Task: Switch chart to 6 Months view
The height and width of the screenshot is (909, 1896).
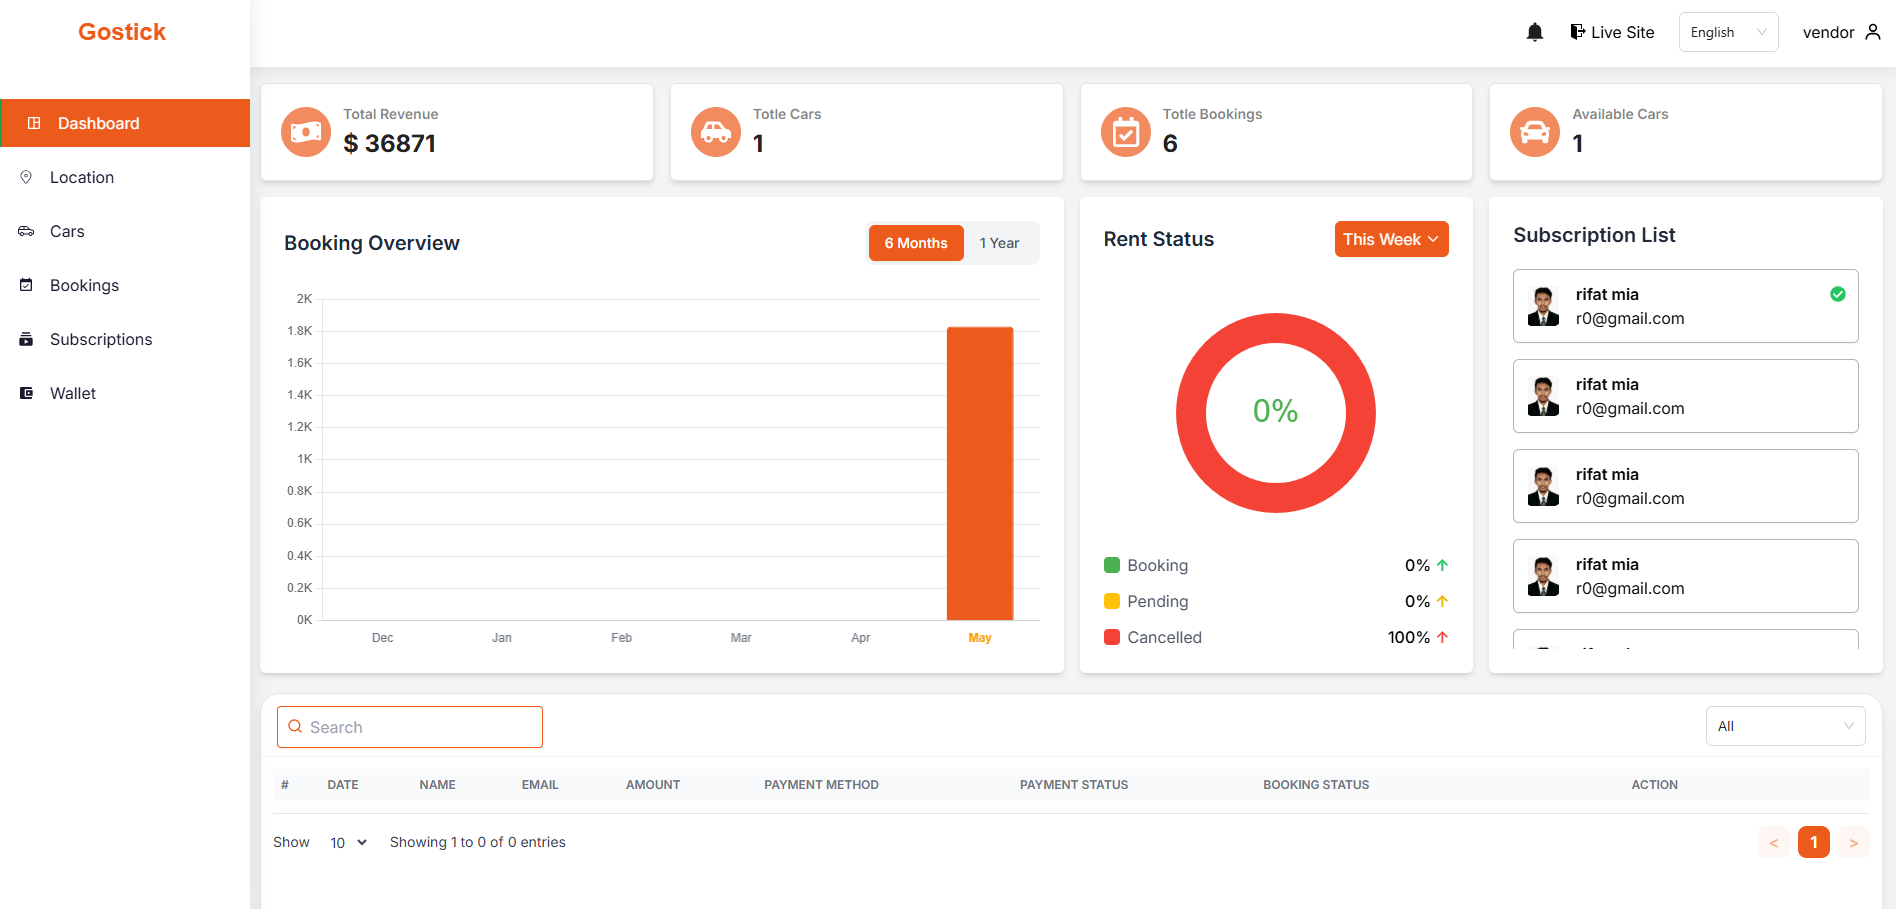Action: [915, 243]
